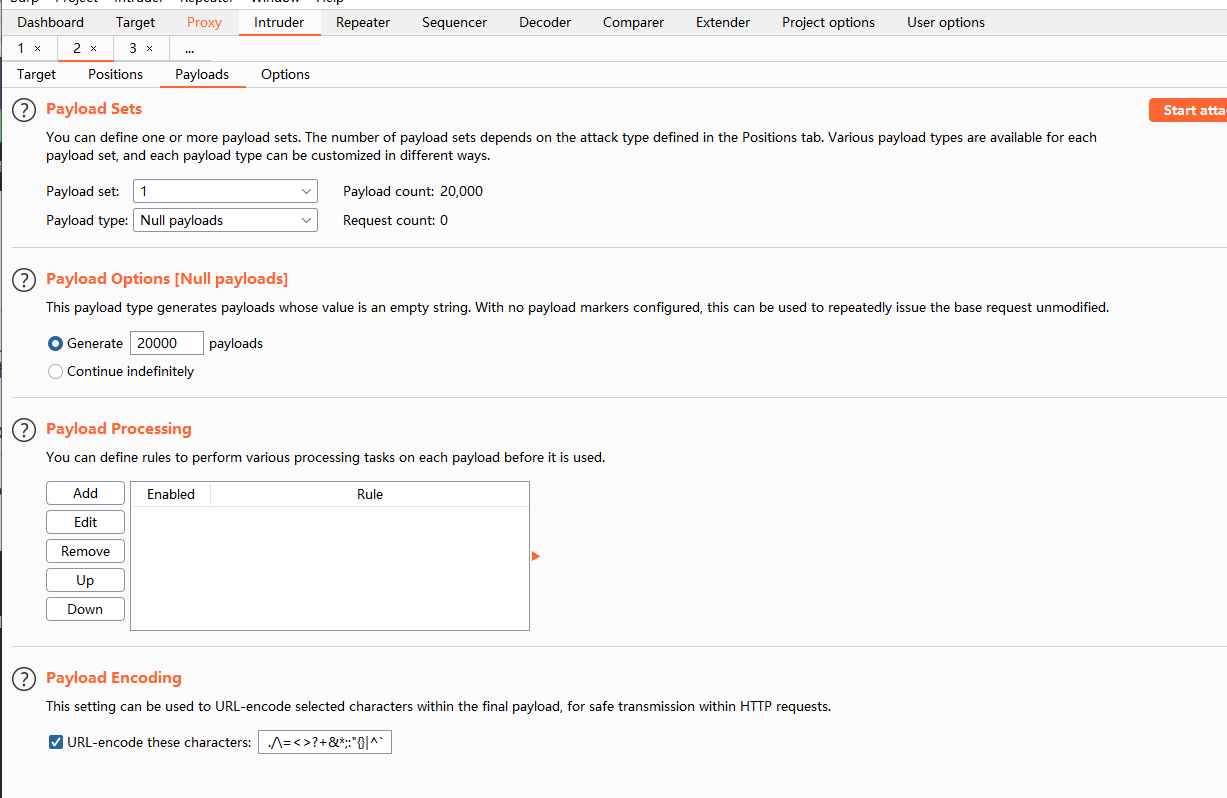Edit the selected processing rule
This screenshot has height=798, width=1227.
85,522
